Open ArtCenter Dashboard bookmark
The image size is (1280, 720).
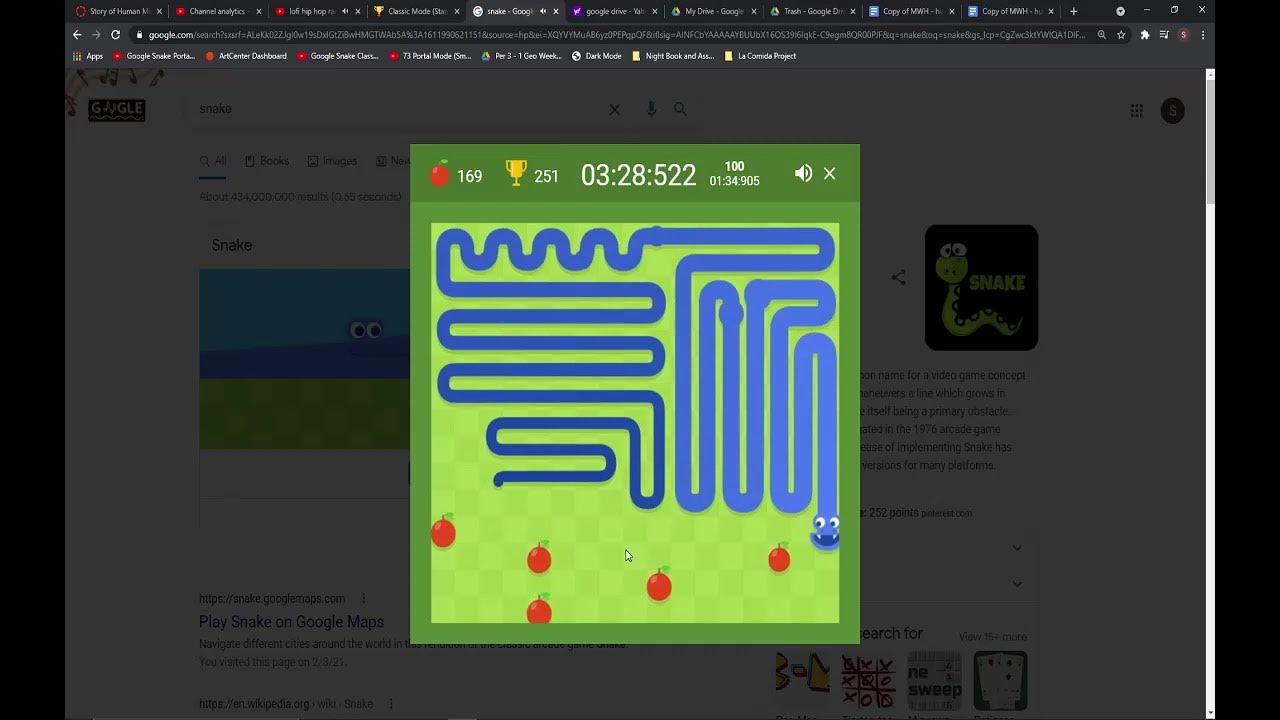click(246, 56)
